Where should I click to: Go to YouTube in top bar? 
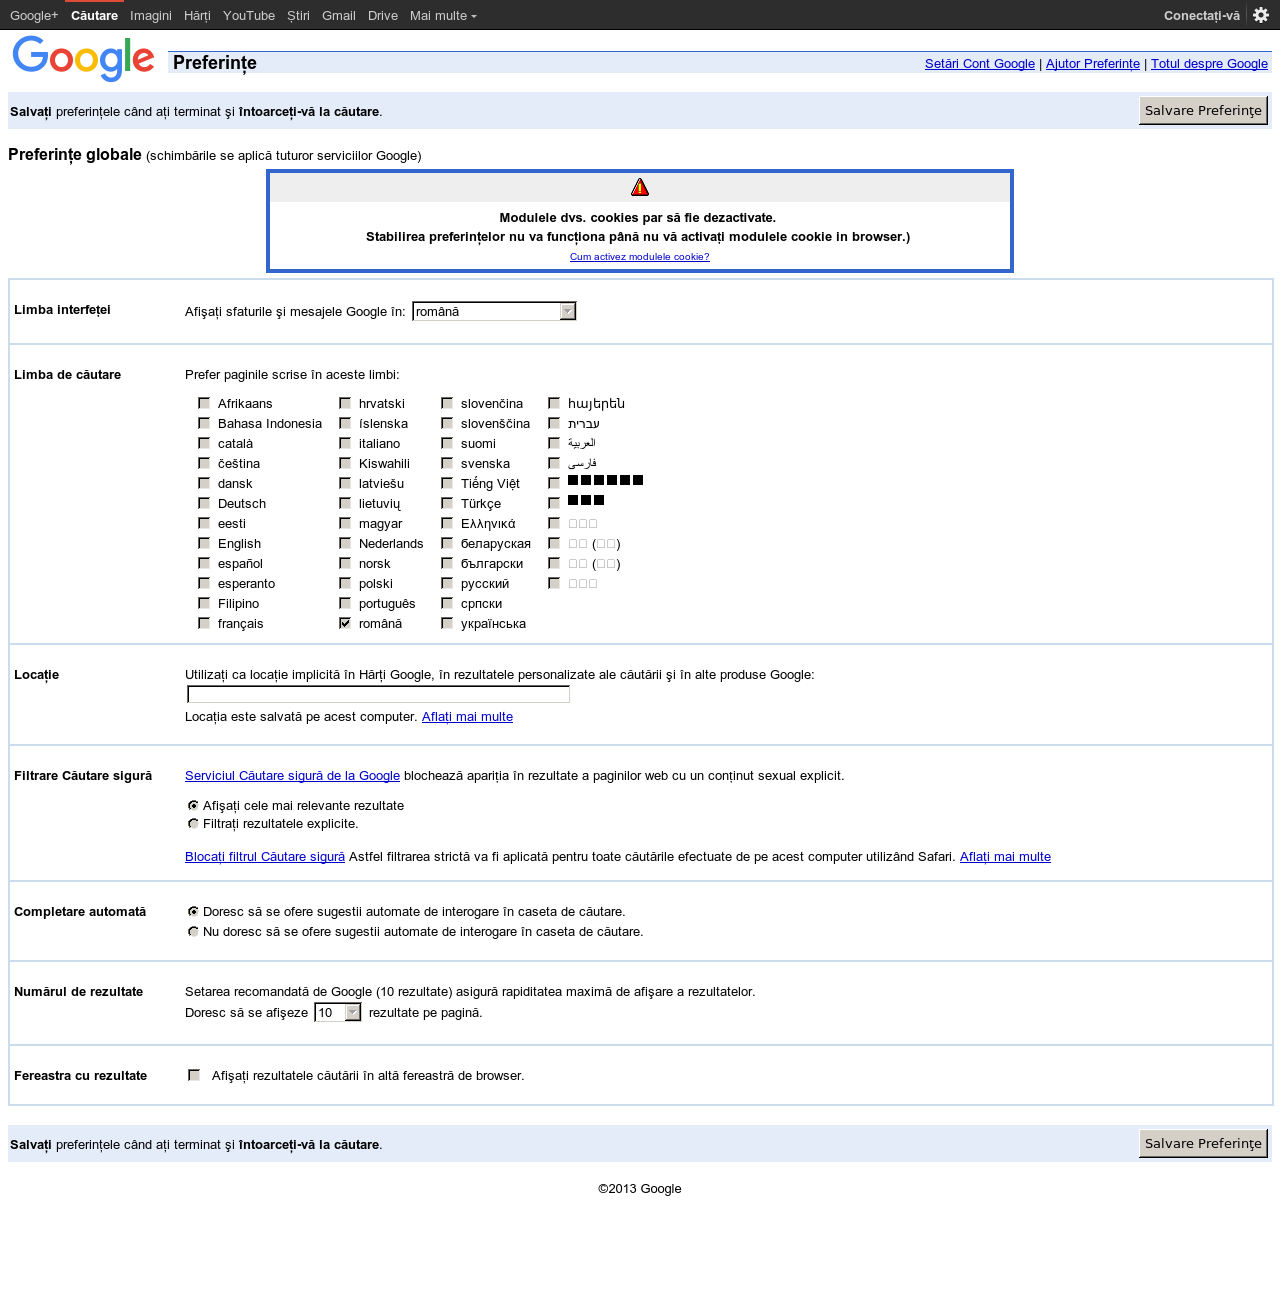249,15
